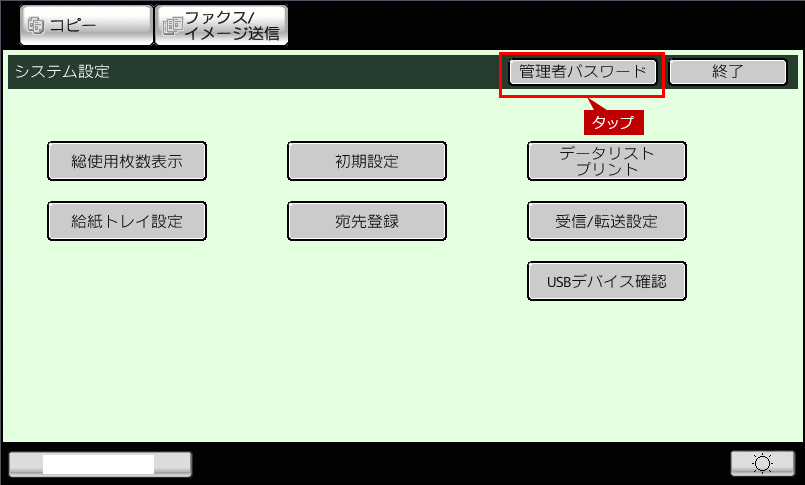Click the システム設定 title text
Image resolution: width=805 pixels, height=485 pixels.
(x=62, y=72)
